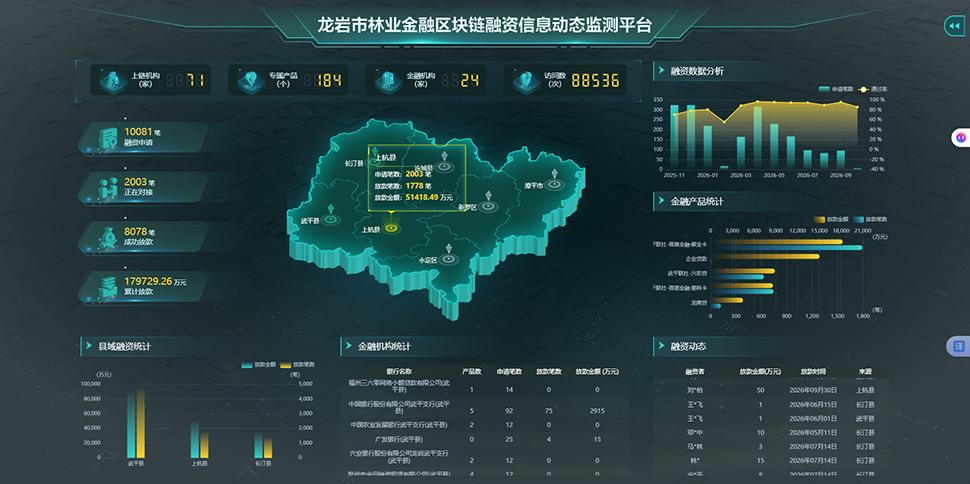Click the 88536 访问数 counter
970x484 pixels.
(x=595, y=80)
